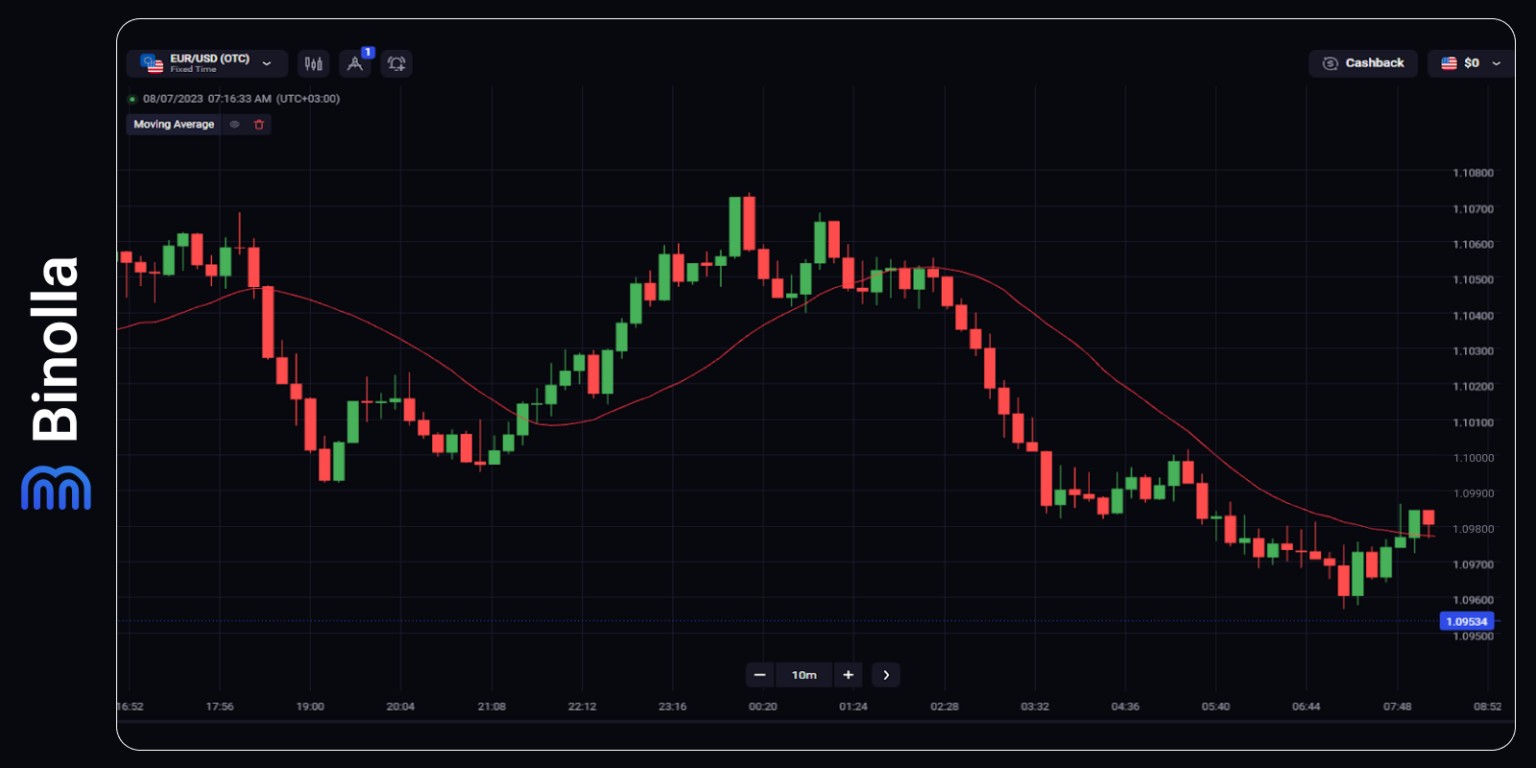Screen dimensions: 1536x768
Task: Click the 08/07/2023 date and time stamp
Action: (x=241, y=99)
